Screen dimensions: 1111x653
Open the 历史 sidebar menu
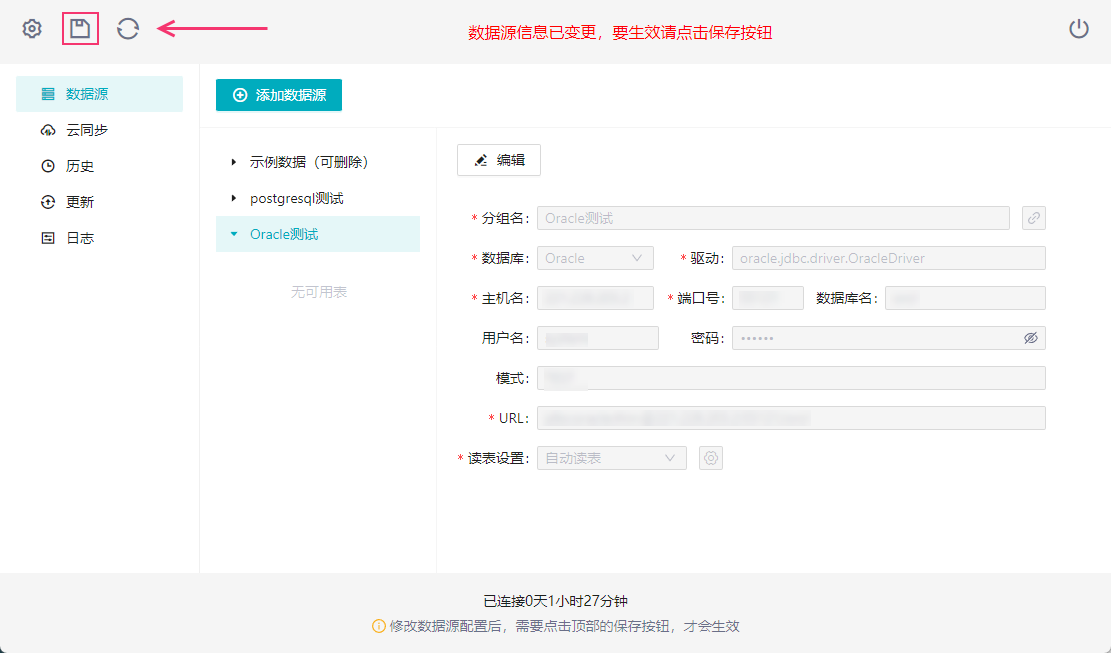pyautogui.click(x=99, y=166)
